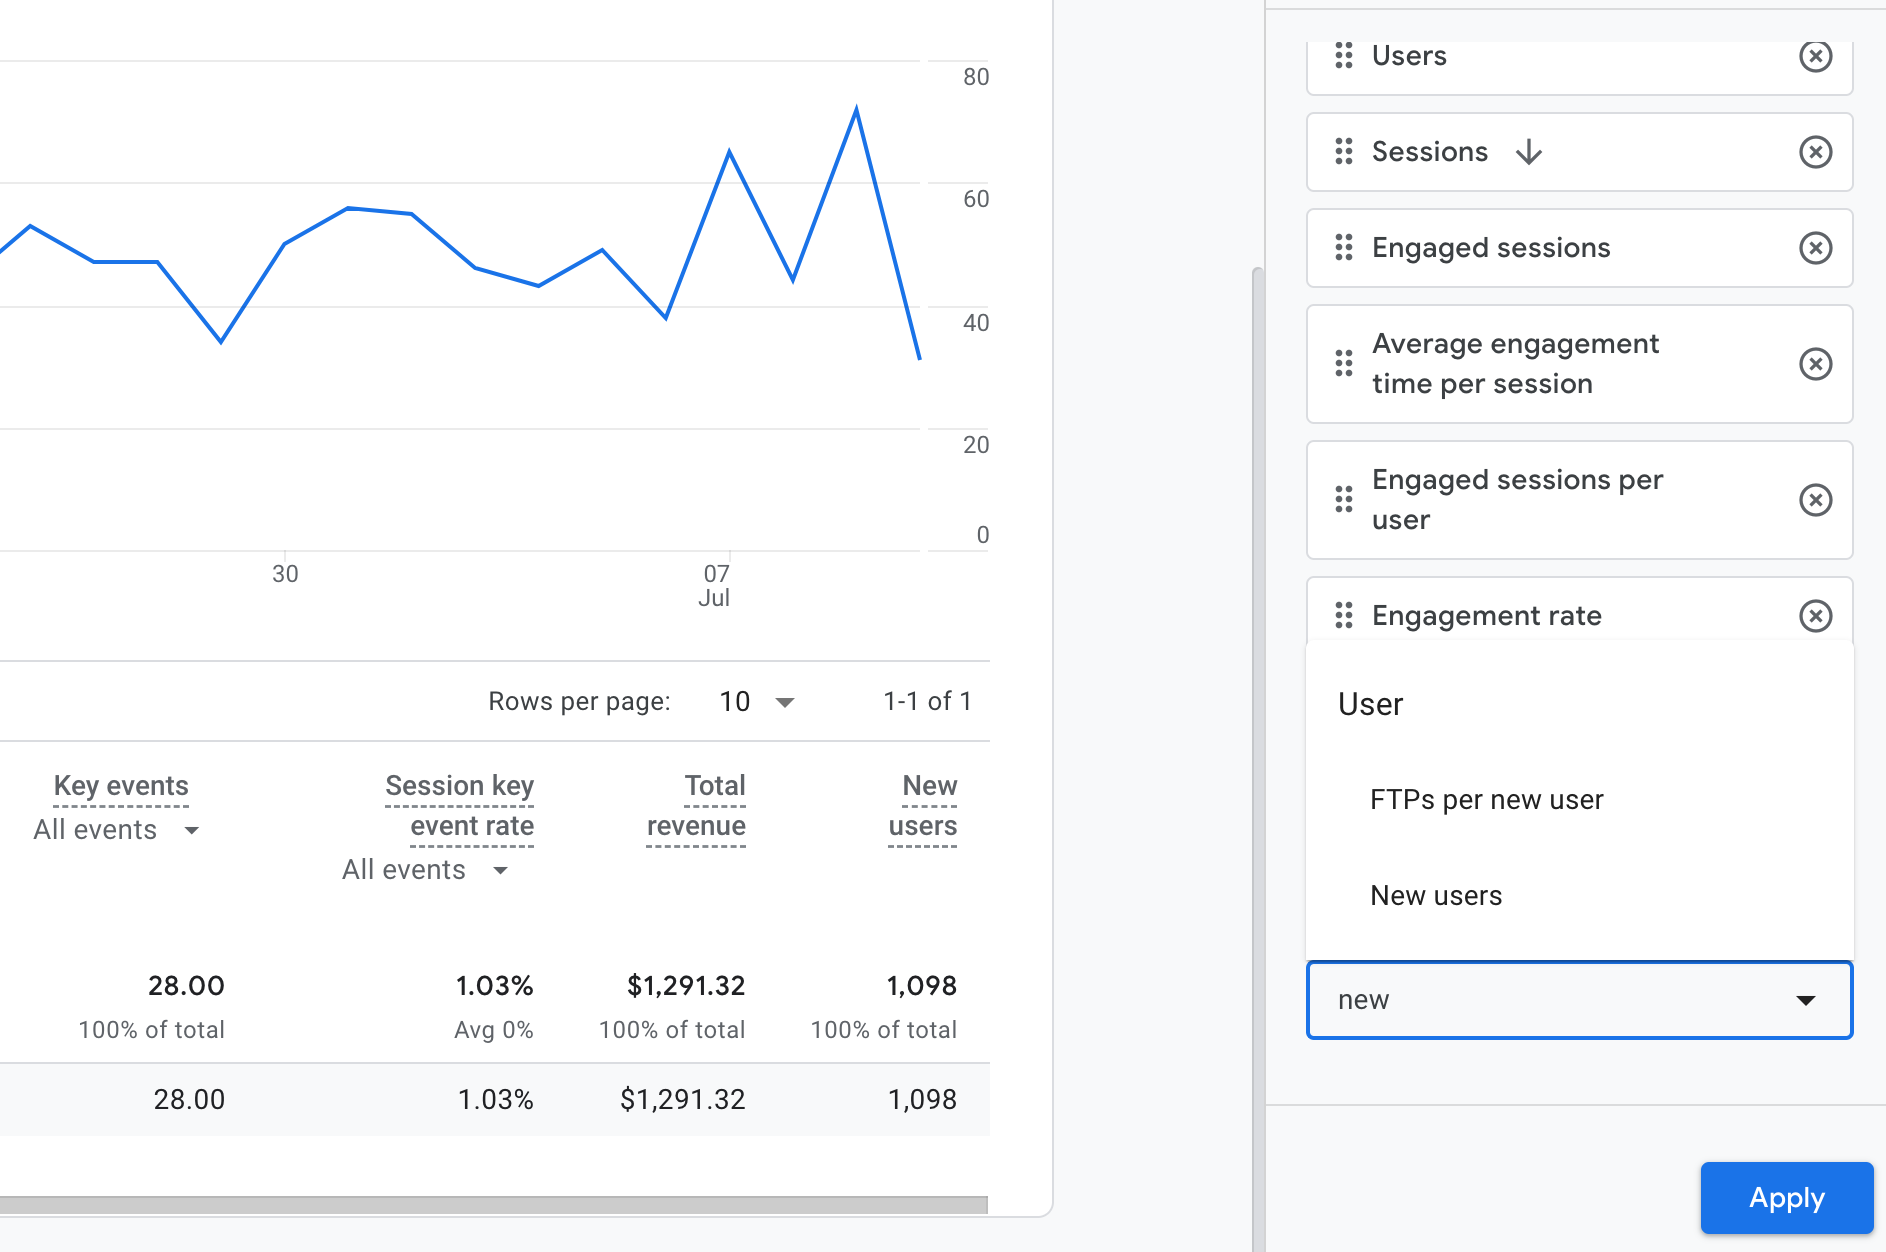Click the Apply button

pos(1787,1198)
